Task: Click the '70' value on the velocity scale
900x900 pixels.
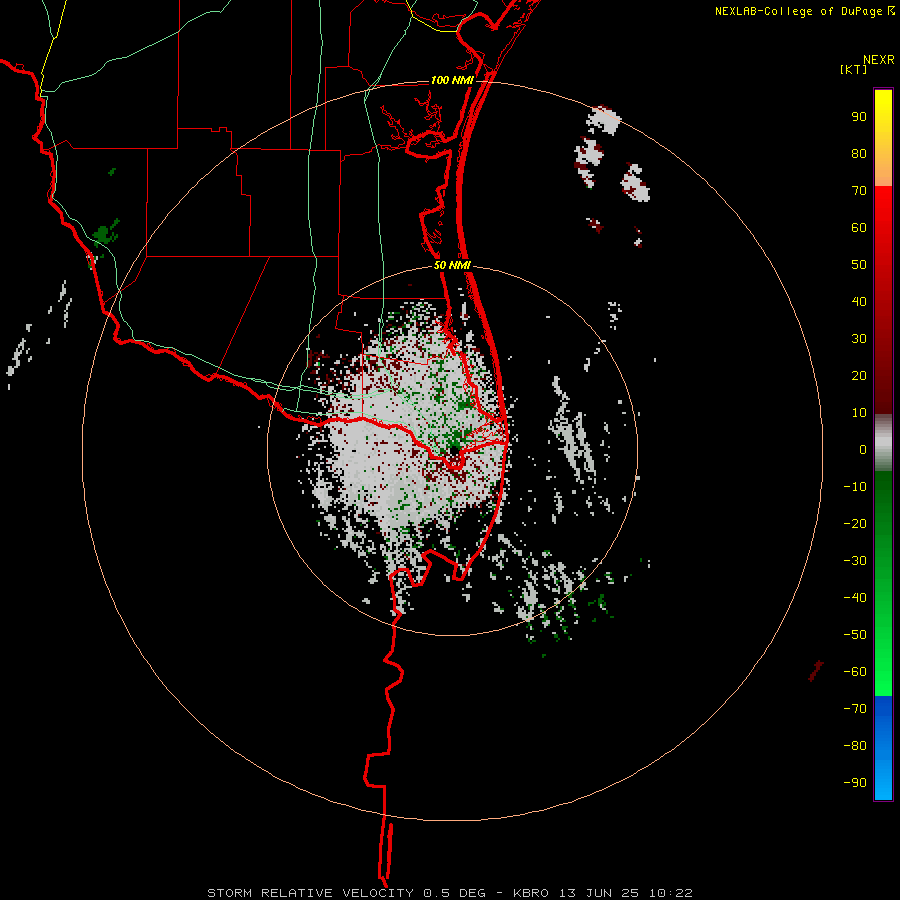Action: tap(859, 191)
